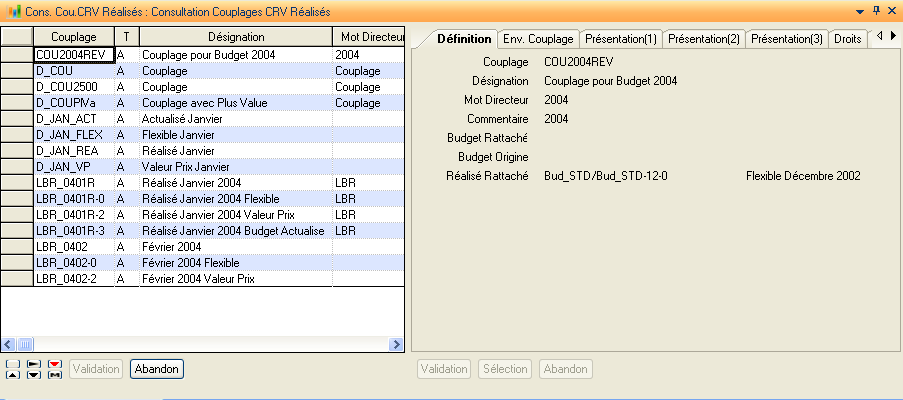Pin the panel with the pushpin icon
903x400 pixels.
pos(875,9)
